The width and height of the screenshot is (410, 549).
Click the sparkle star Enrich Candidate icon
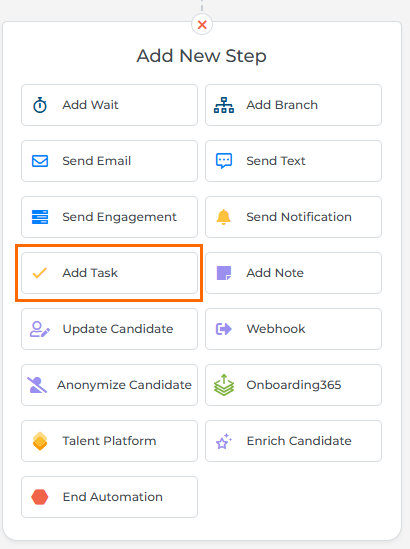[224, 441]
